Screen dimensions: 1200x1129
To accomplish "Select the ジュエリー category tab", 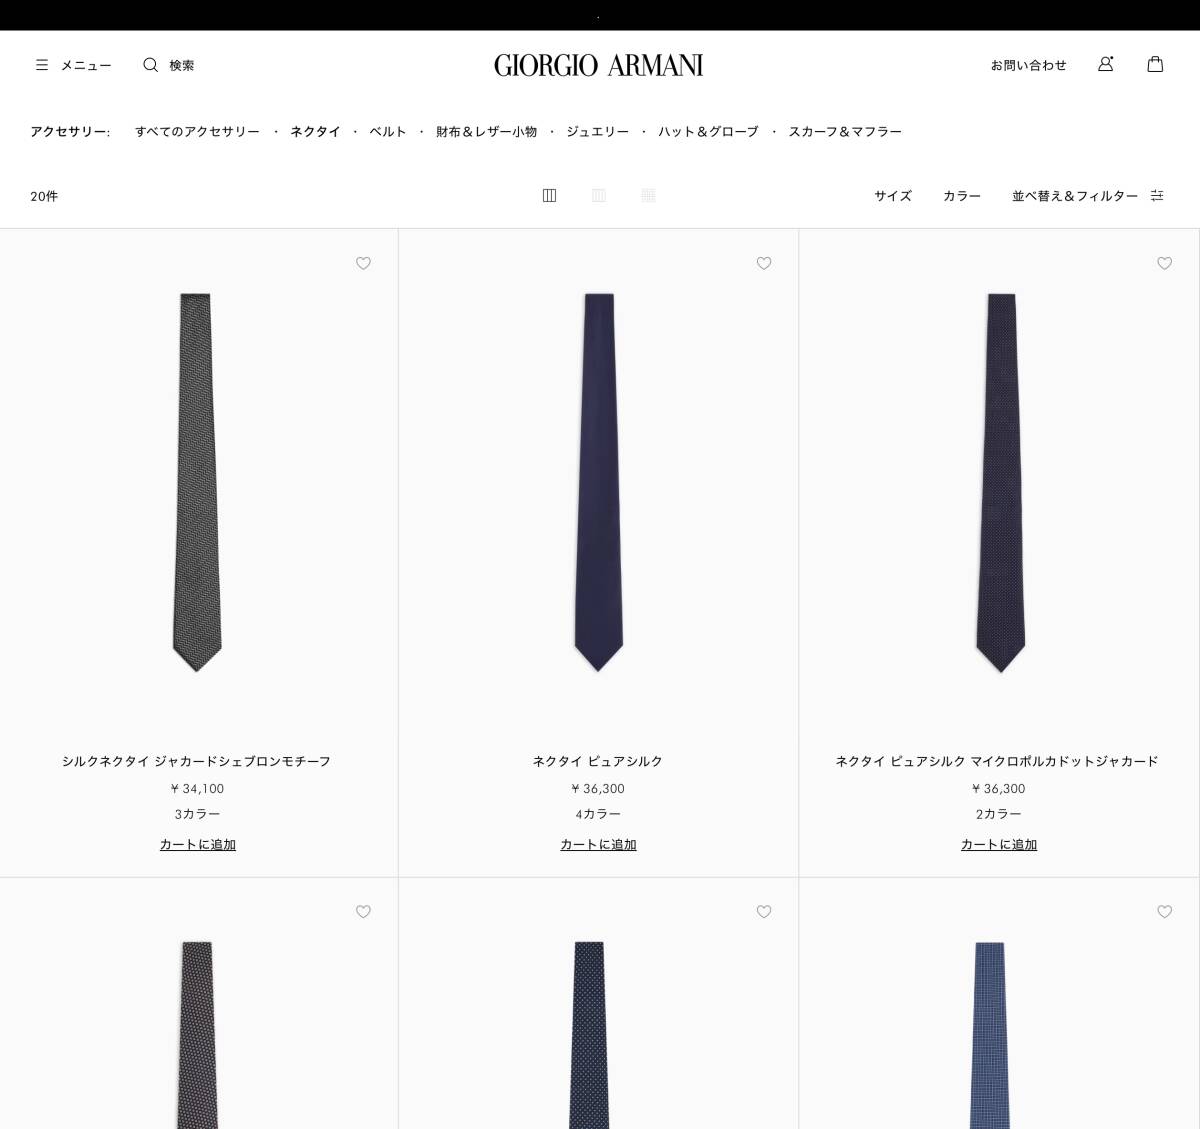I will 598,132.
